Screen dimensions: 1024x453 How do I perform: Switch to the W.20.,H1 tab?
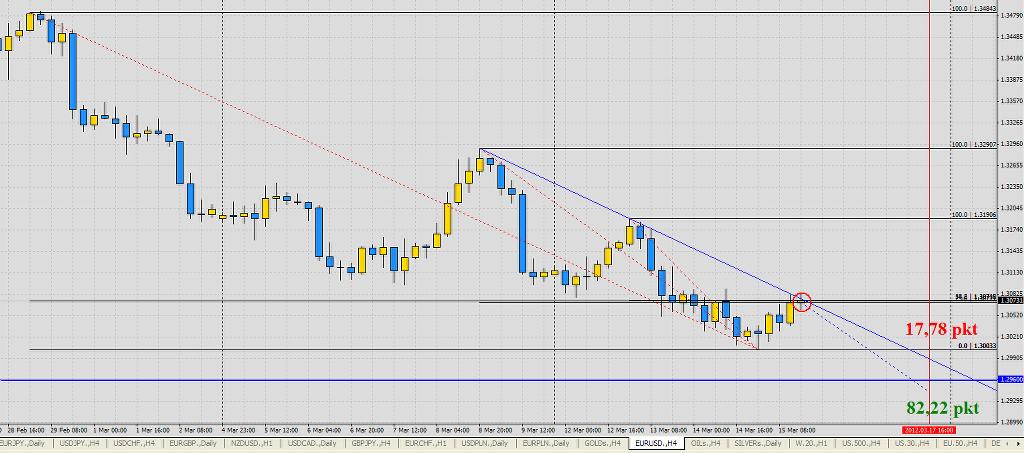pos(809,443)
